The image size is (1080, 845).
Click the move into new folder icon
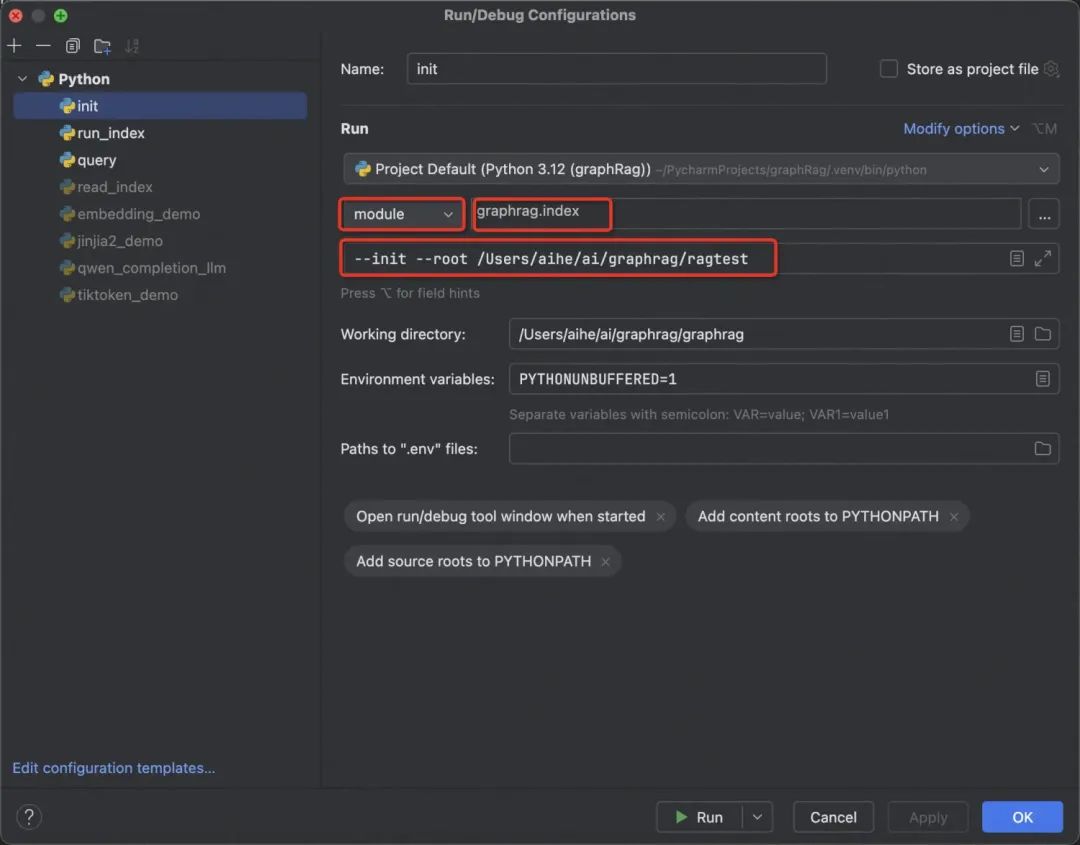[102, 46]
